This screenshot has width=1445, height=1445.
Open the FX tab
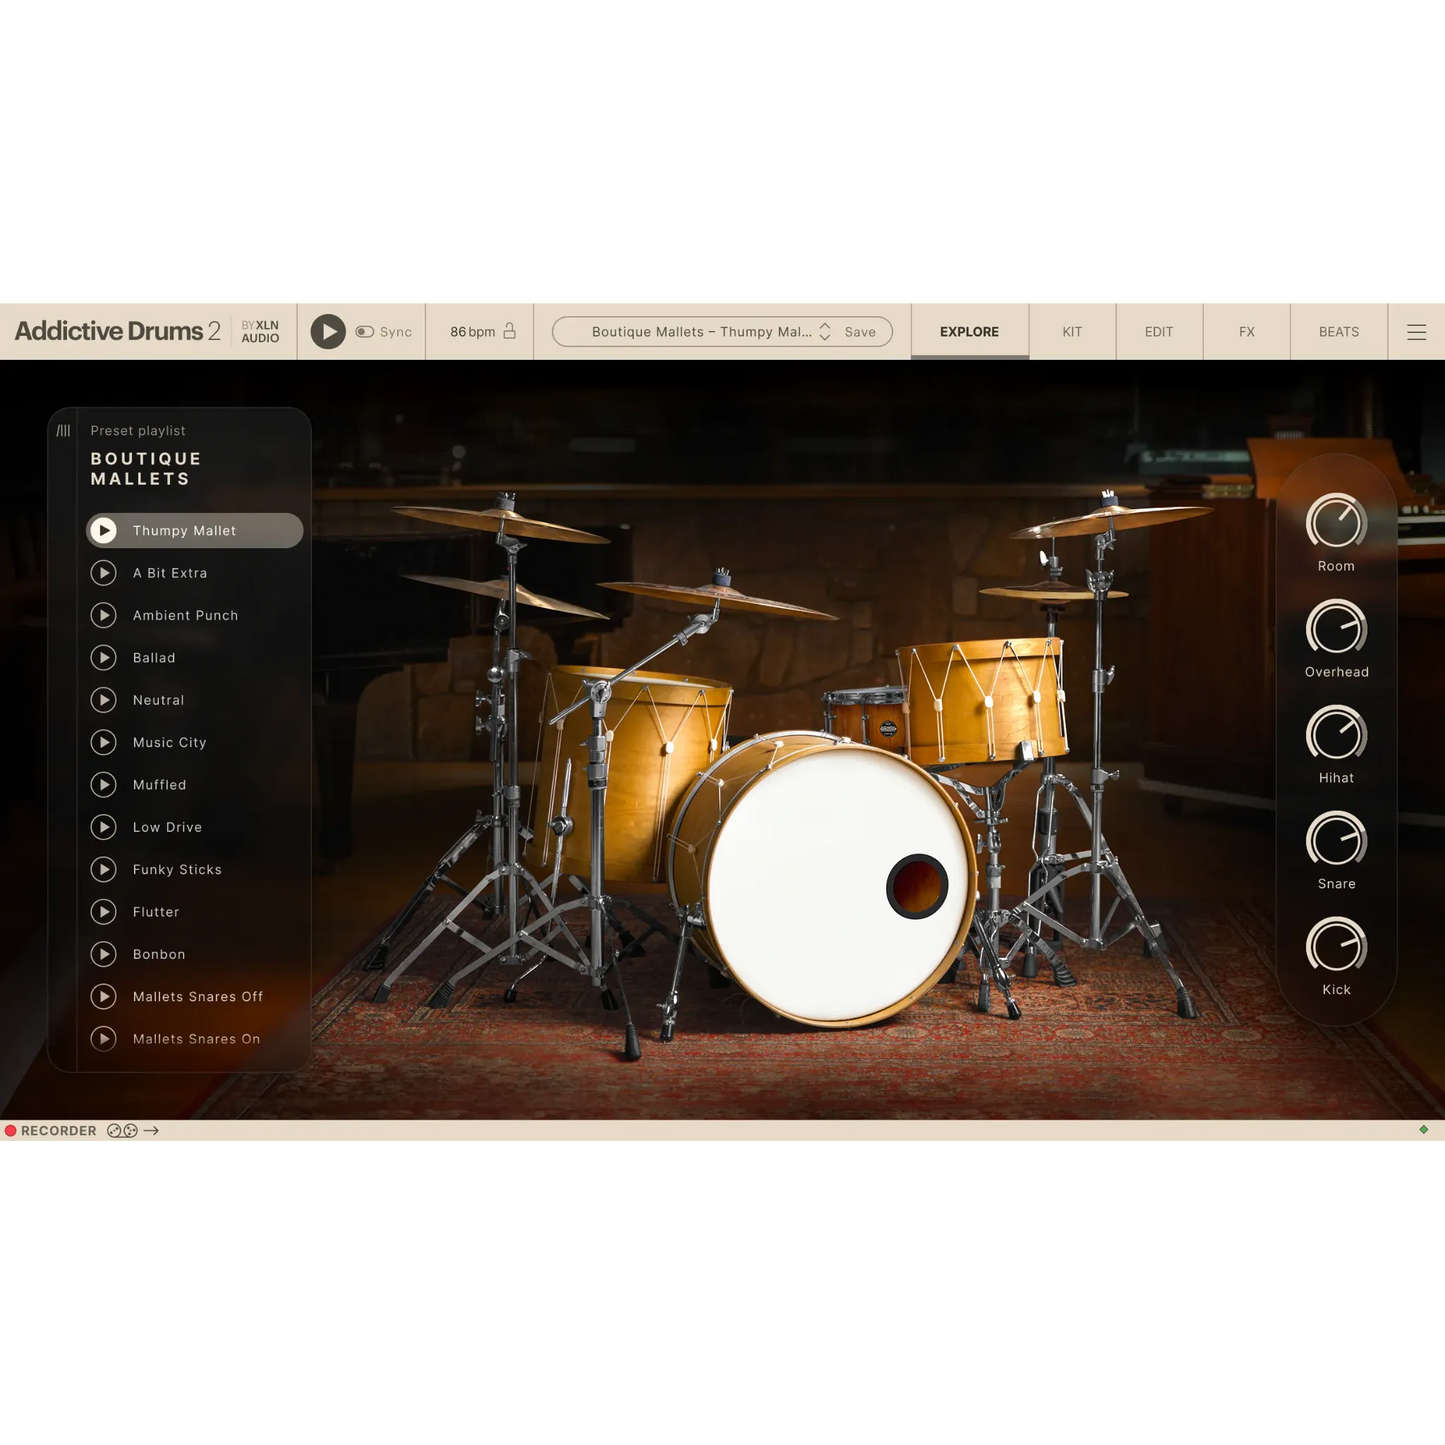[1247, 332]
